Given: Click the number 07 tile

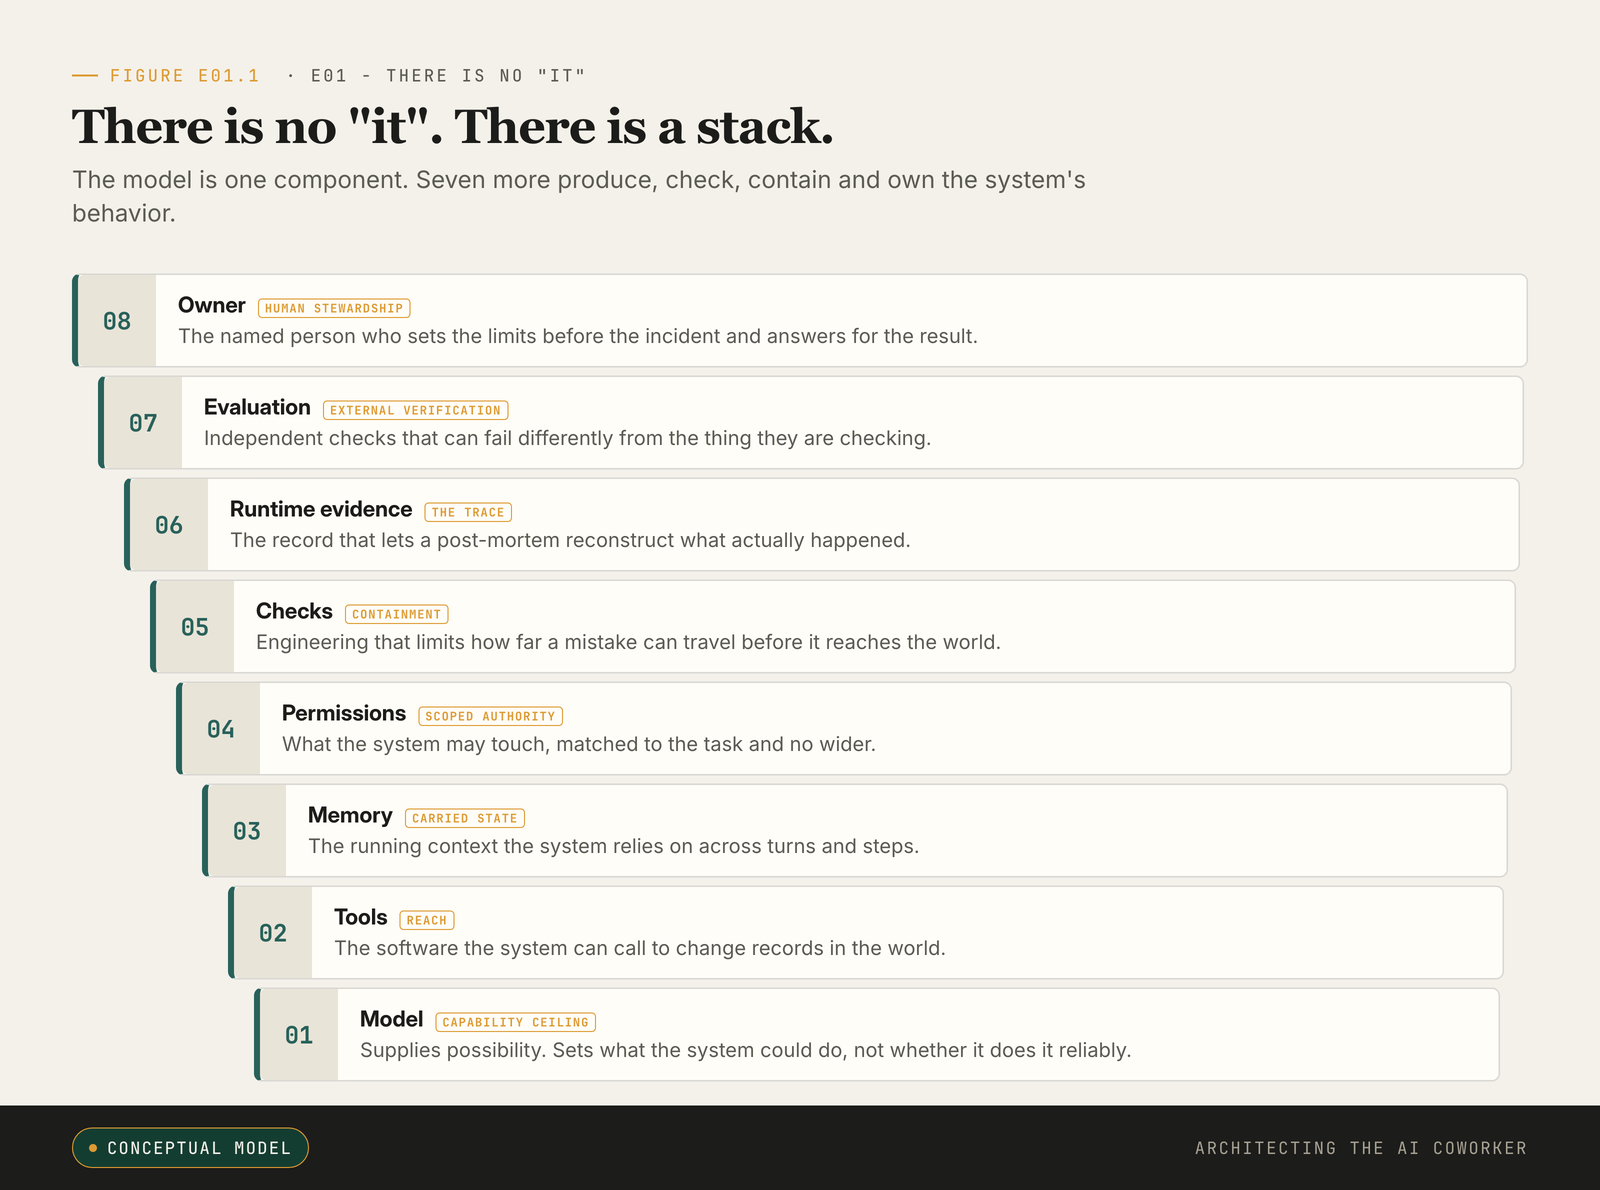Looking at the screenshot, I should (x=143, y=423).
